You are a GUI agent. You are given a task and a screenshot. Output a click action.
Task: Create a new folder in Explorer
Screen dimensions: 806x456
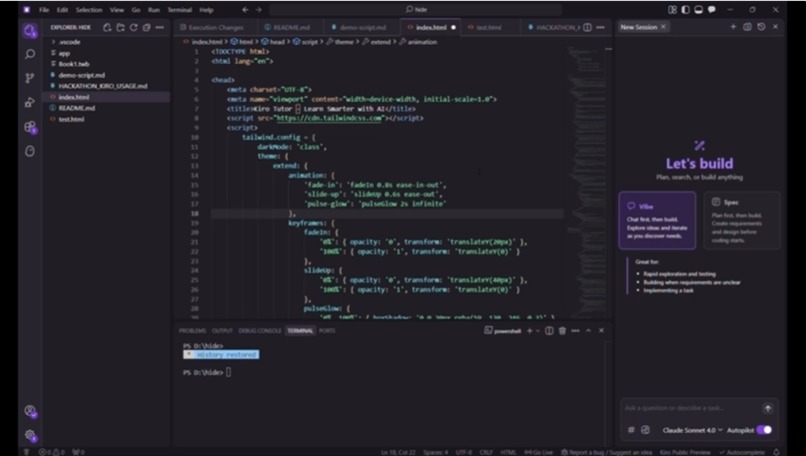point(120,27)
